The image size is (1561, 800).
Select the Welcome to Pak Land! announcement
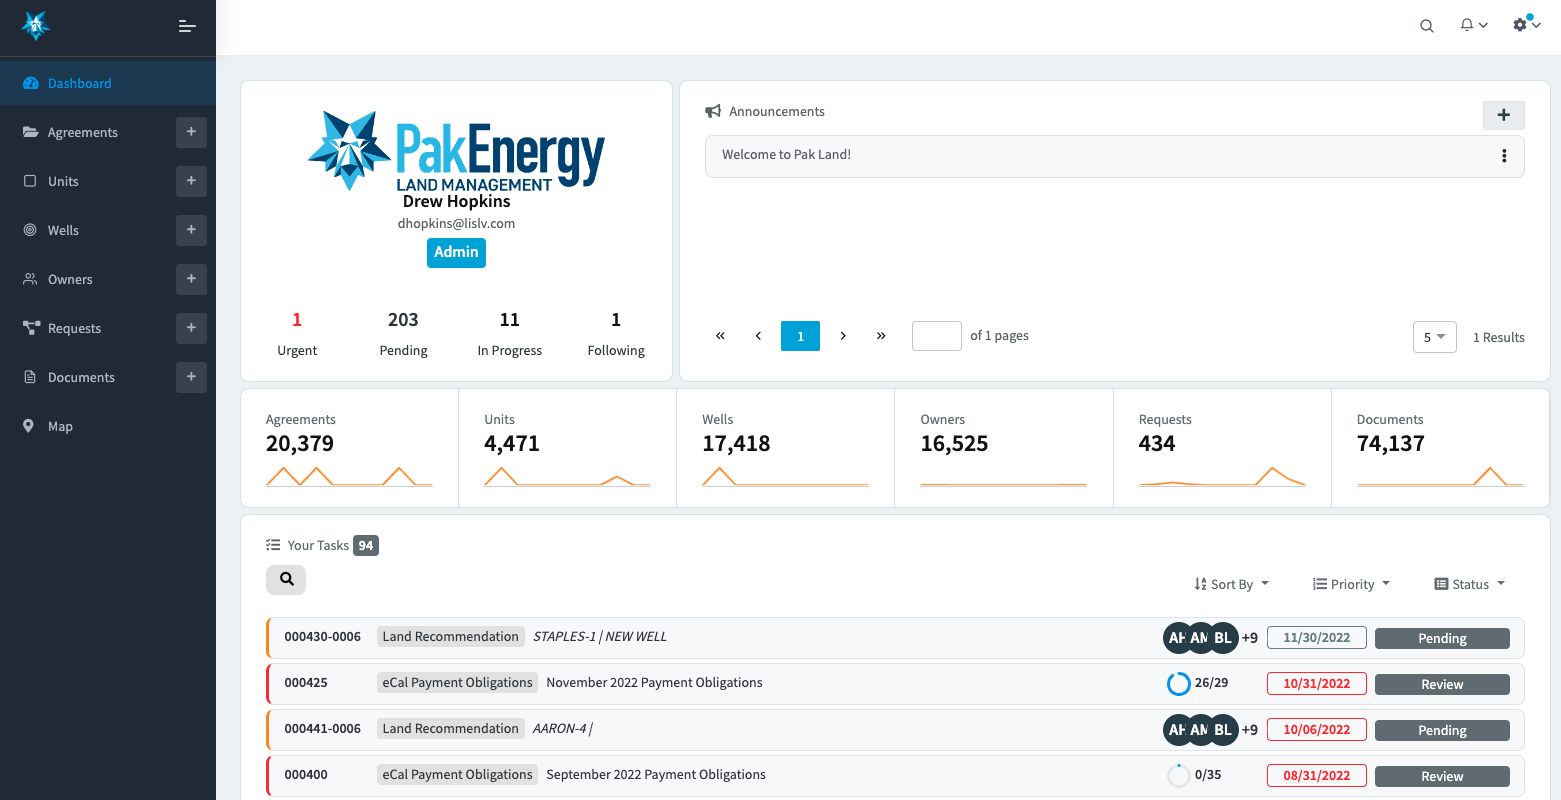[x=1114, y=156]
